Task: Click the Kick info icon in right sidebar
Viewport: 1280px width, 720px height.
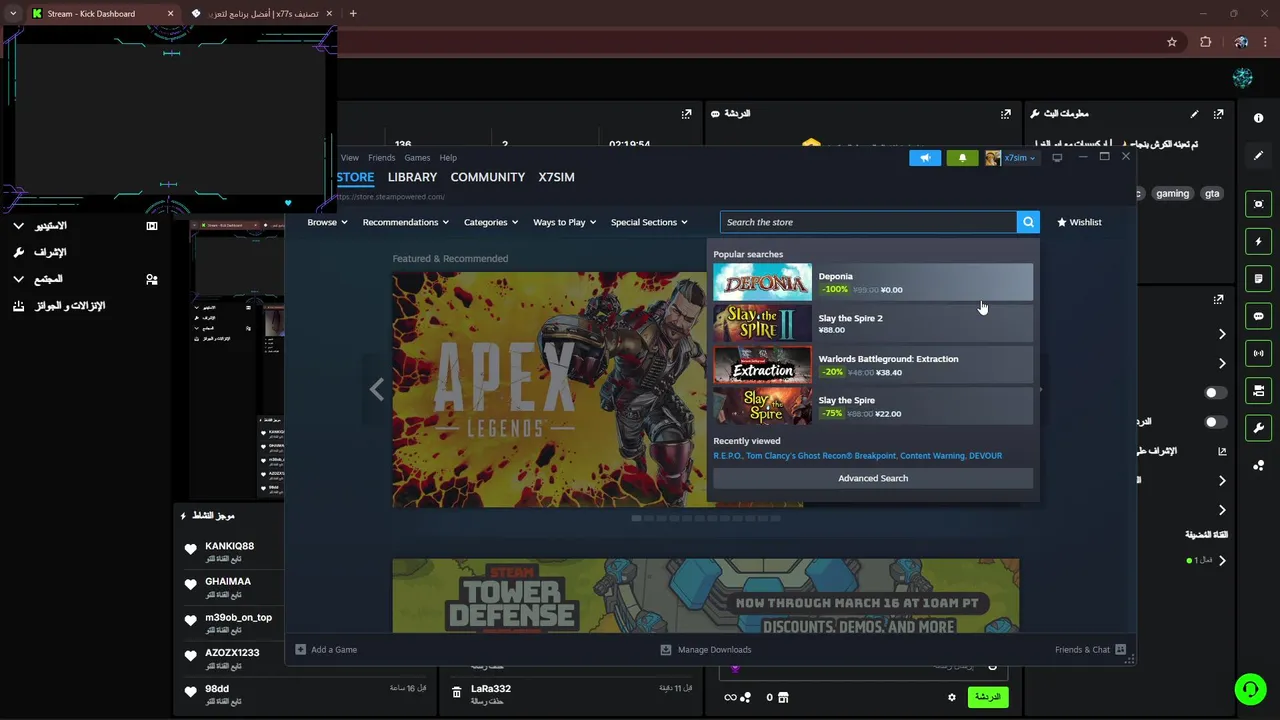Action: (1258, 118)
